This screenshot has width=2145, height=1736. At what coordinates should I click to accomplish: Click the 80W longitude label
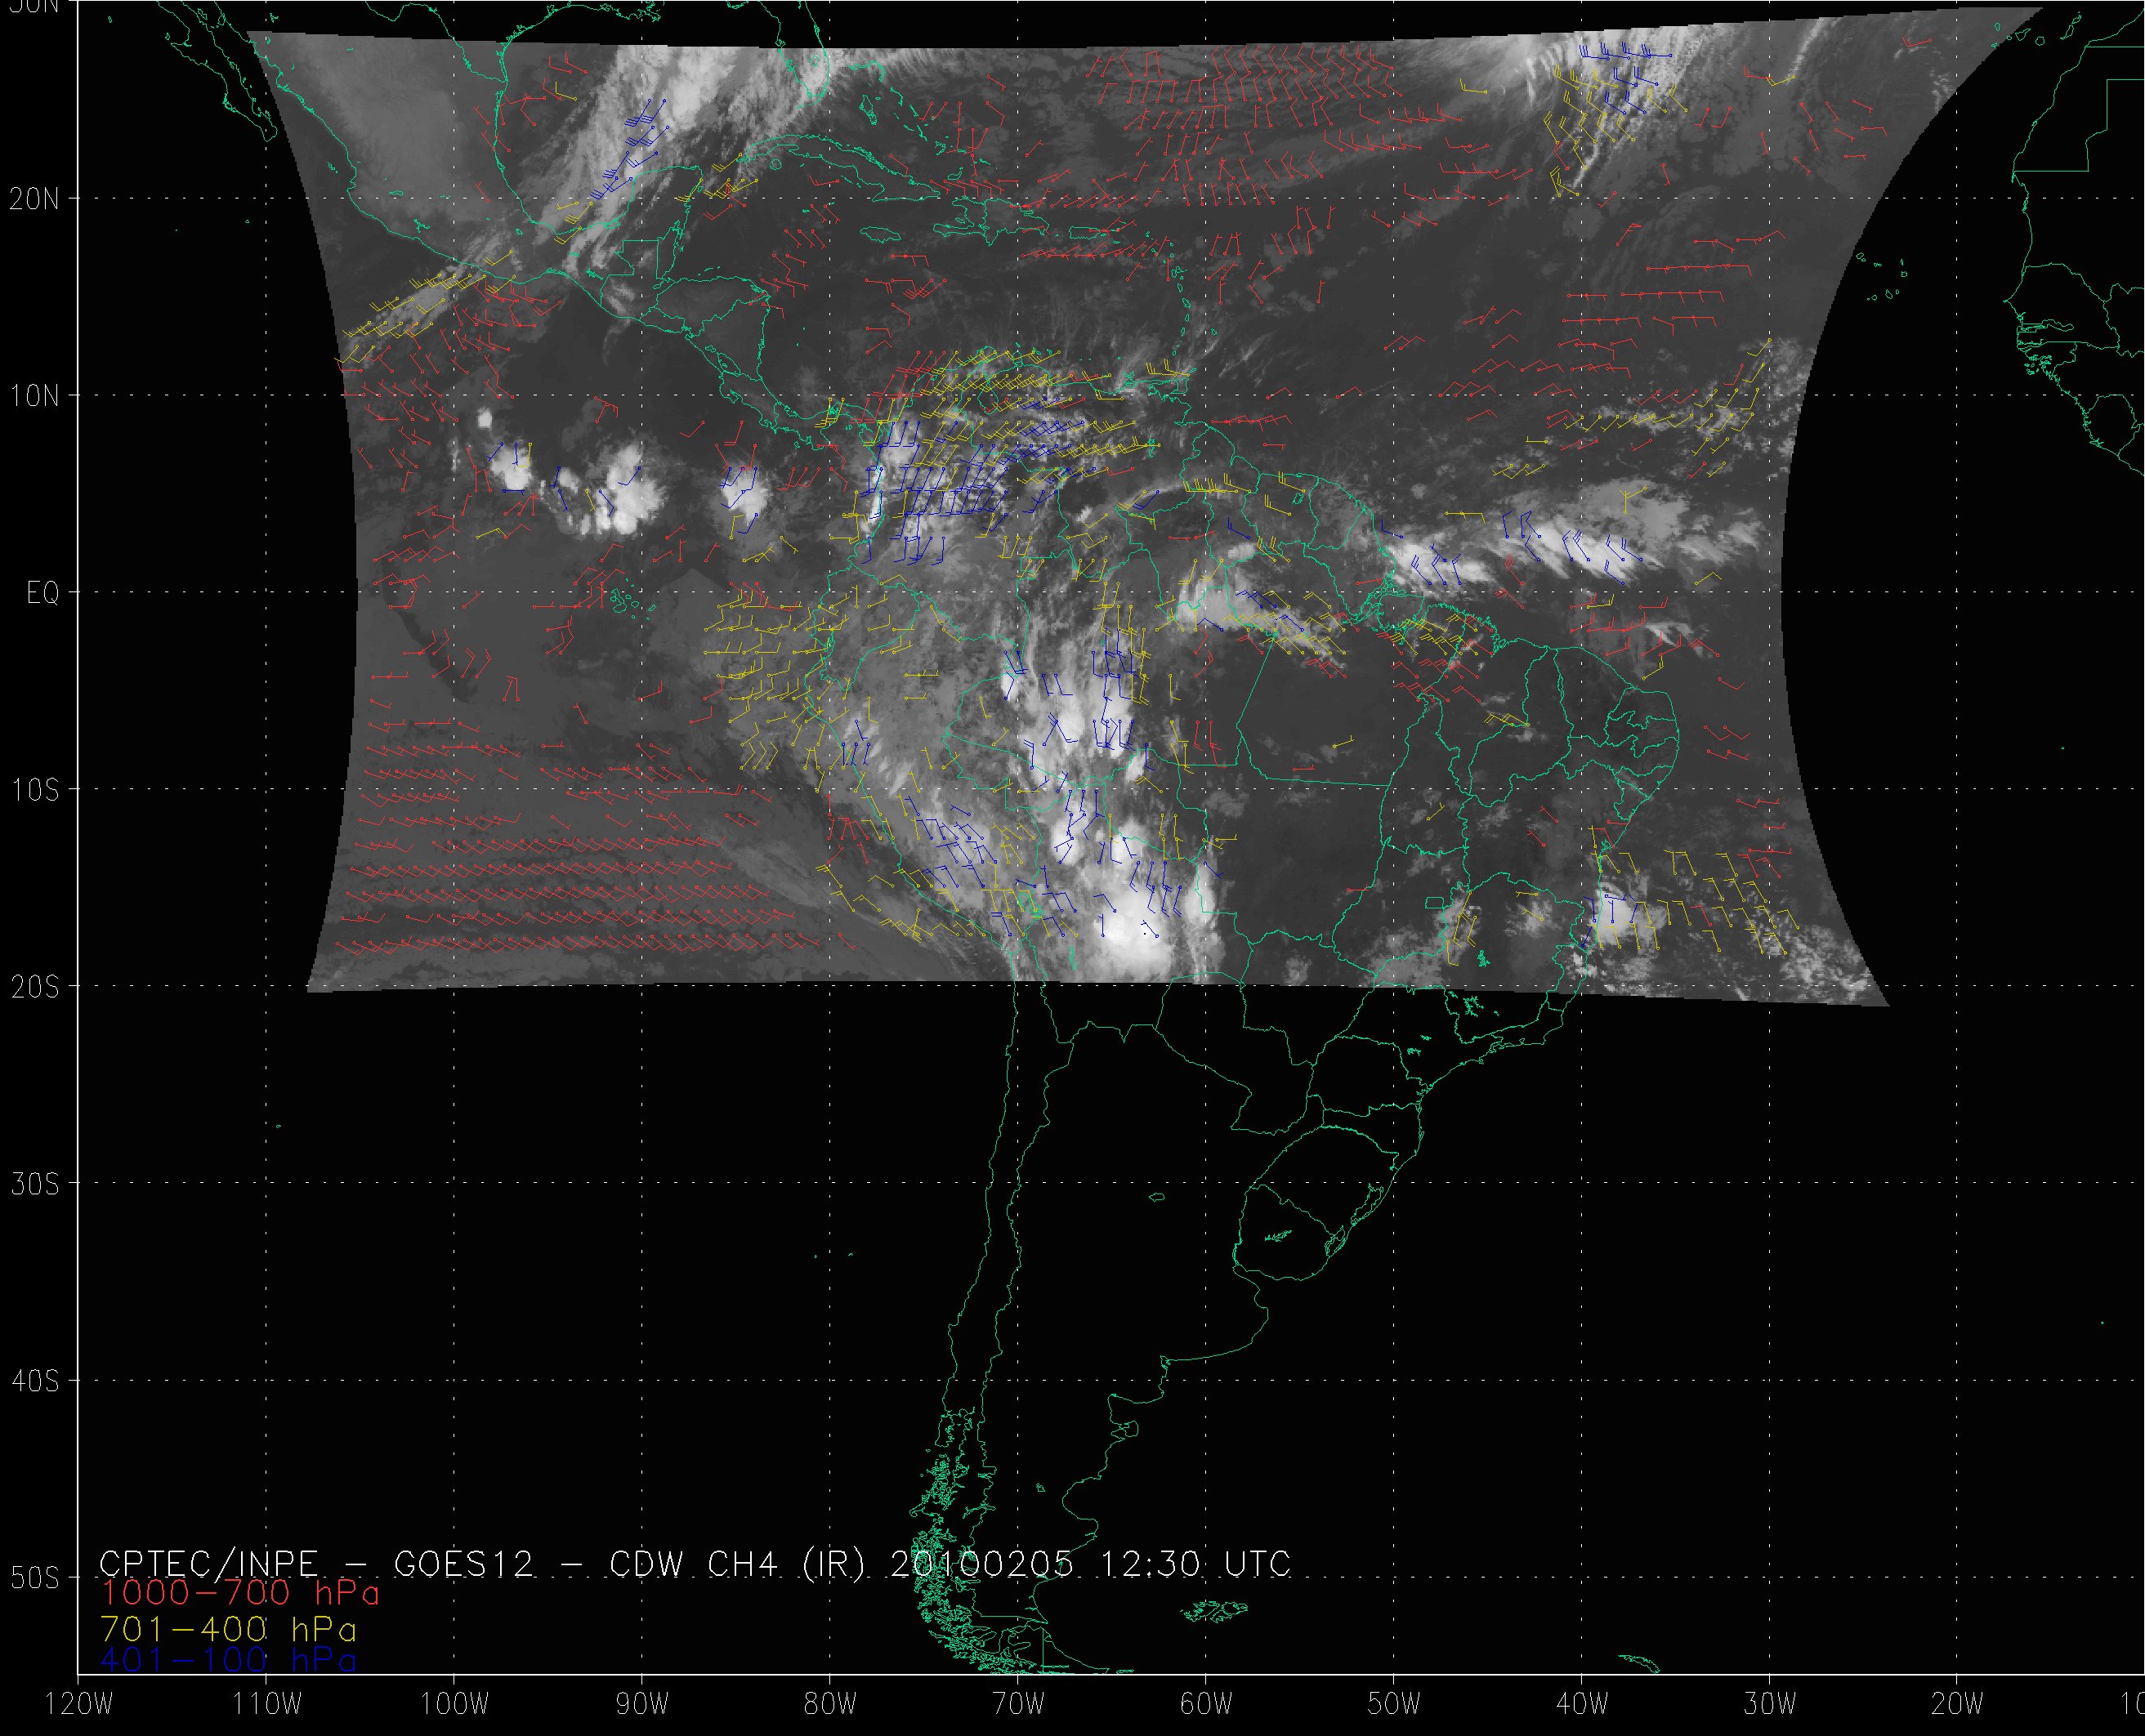pyautogui.click(x=830, y=1705)
